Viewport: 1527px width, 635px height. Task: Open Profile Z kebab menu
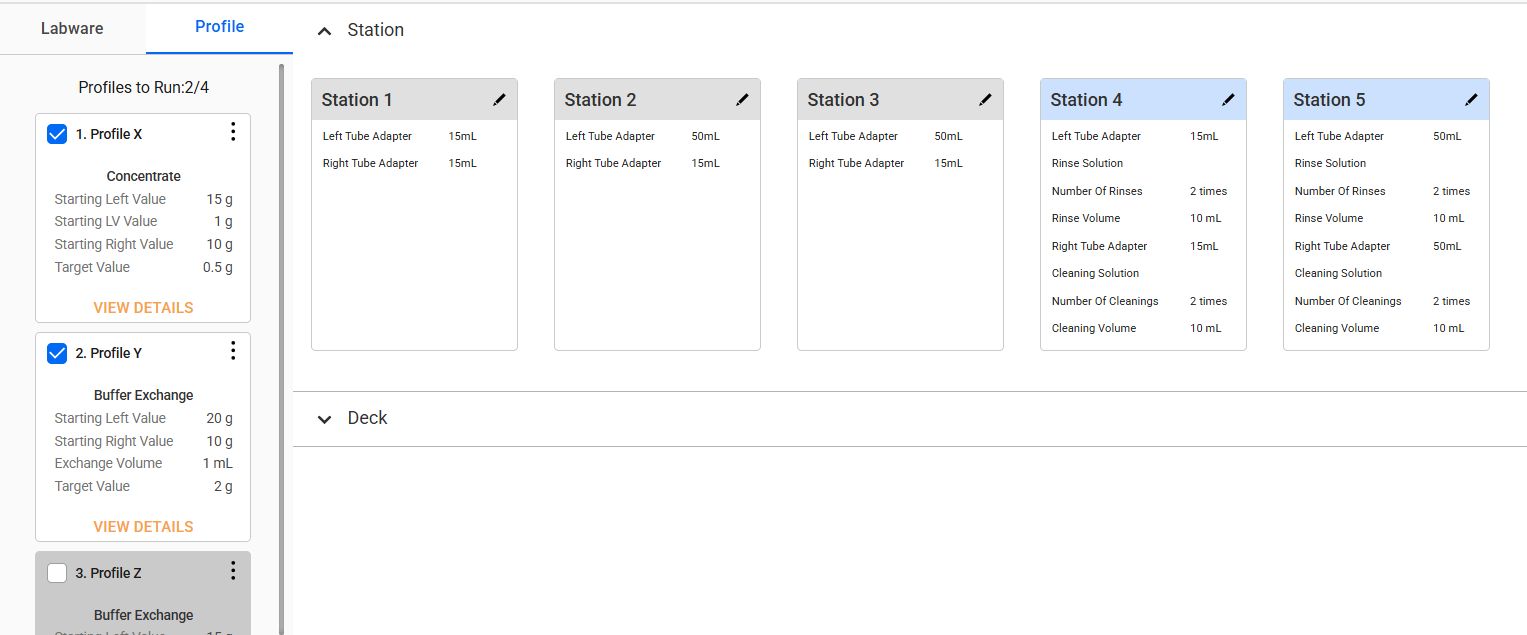tap(233, 571)
